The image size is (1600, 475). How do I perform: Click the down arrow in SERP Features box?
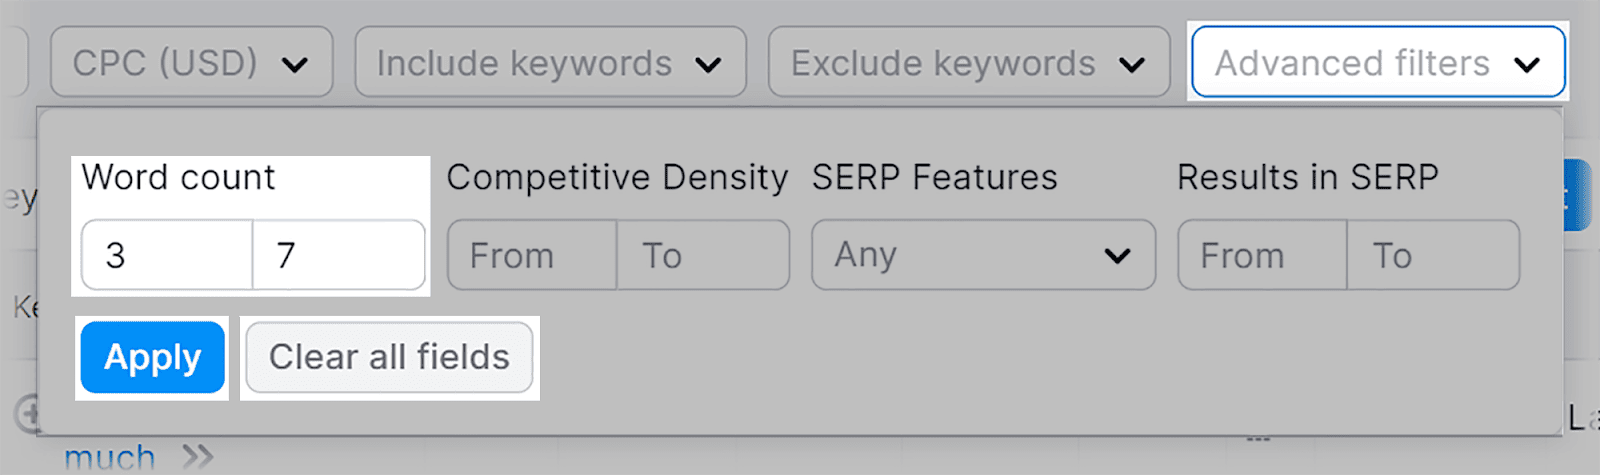pyautogui.click(x=1117, y=256)
